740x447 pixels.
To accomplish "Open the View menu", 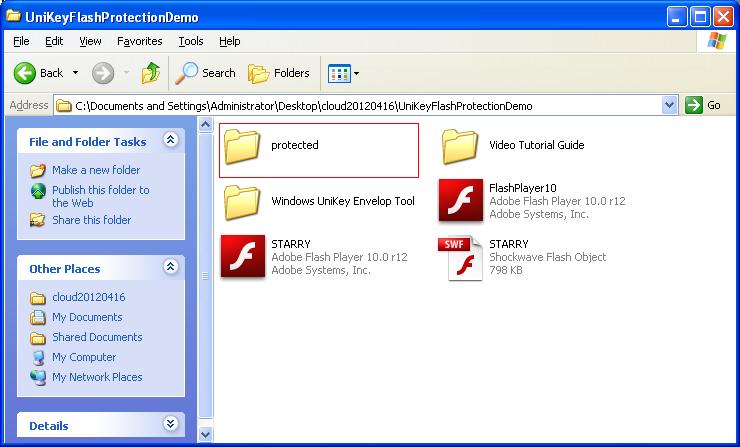I will coord(90,42).
